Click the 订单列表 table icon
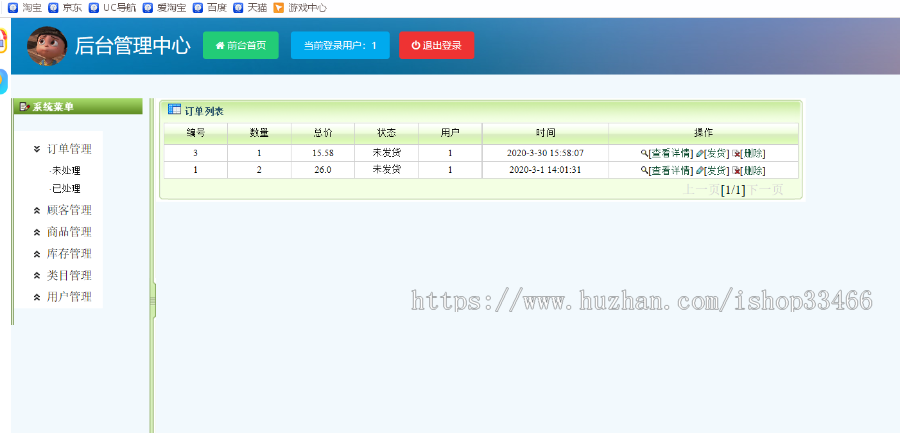 tap(174, 109)
